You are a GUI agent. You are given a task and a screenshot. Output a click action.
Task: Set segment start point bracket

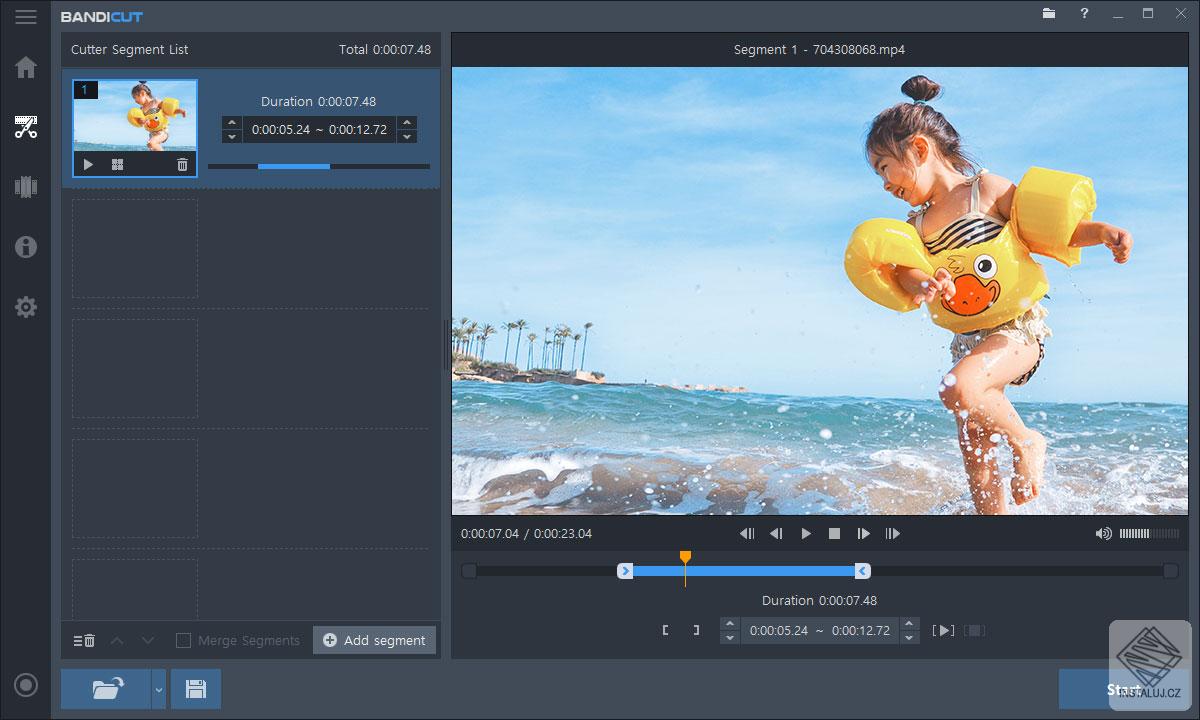point(665,630)
